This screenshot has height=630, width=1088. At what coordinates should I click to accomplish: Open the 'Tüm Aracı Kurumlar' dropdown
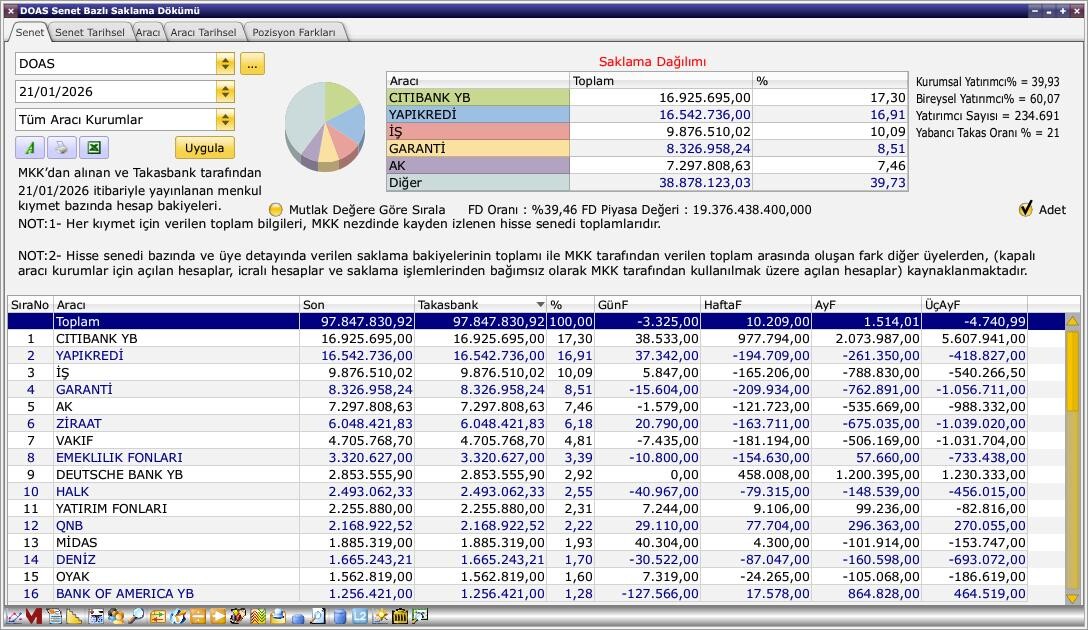pyautogui.click(x=225, y=120)
